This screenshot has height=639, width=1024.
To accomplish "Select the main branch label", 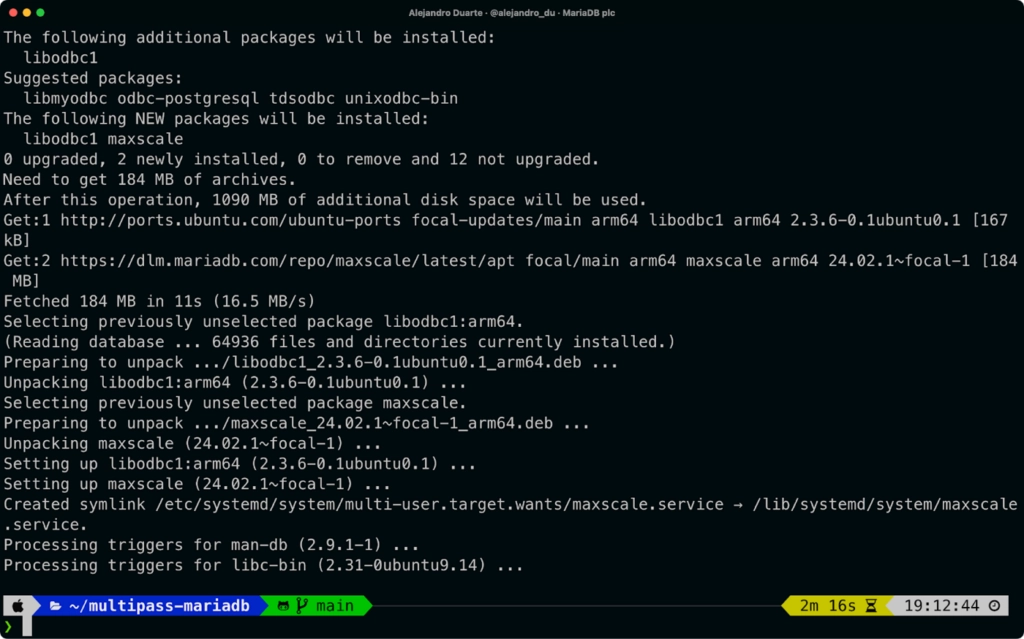I will pyautogui.click(x=337, y=605).
